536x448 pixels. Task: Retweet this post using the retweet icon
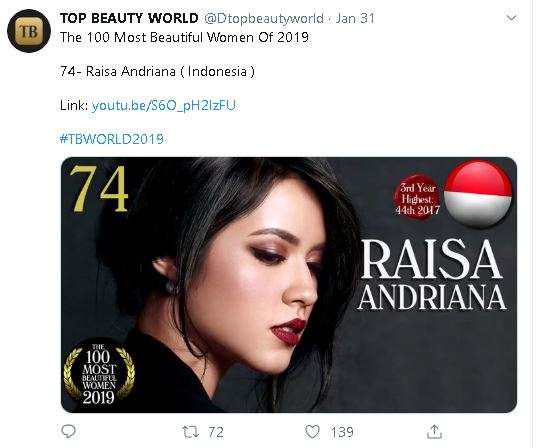tap(190, 432)
